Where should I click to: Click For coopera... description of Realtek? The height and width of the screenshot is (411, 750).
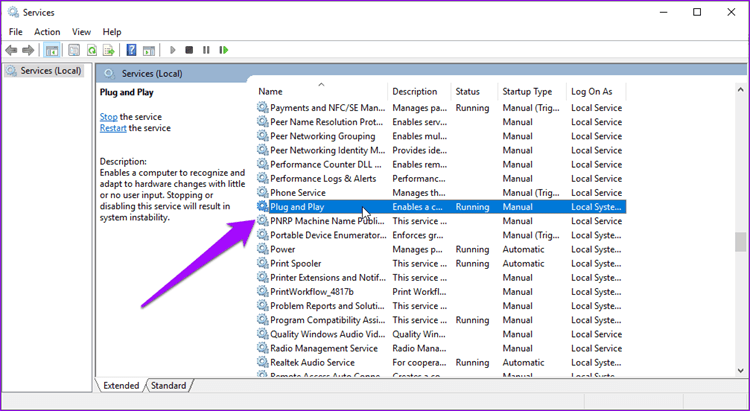click(419, 363)
